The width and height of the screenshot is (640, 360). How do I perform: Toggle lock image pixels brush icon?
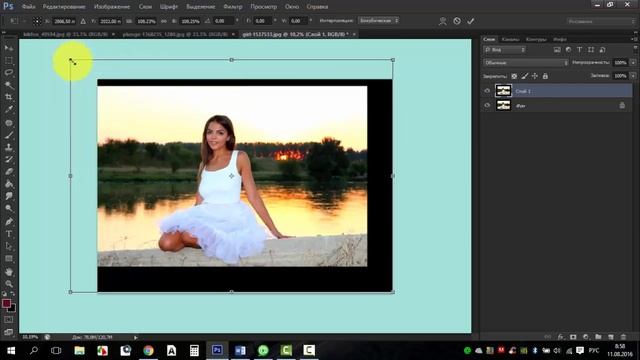point(524,76)
